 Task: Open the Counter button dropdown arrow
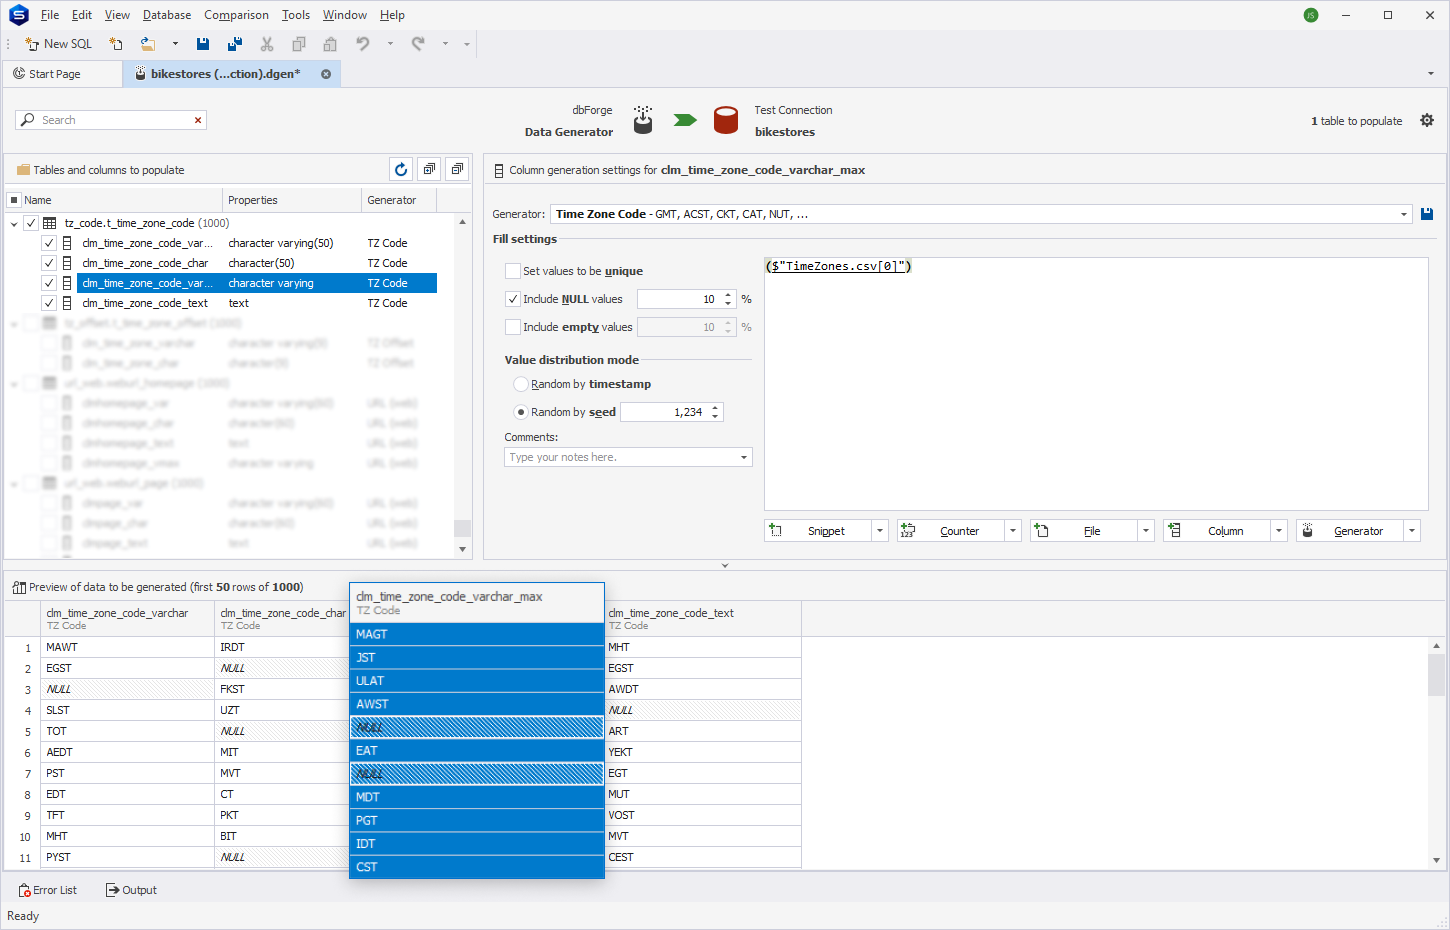click(x=1013, y=531)
